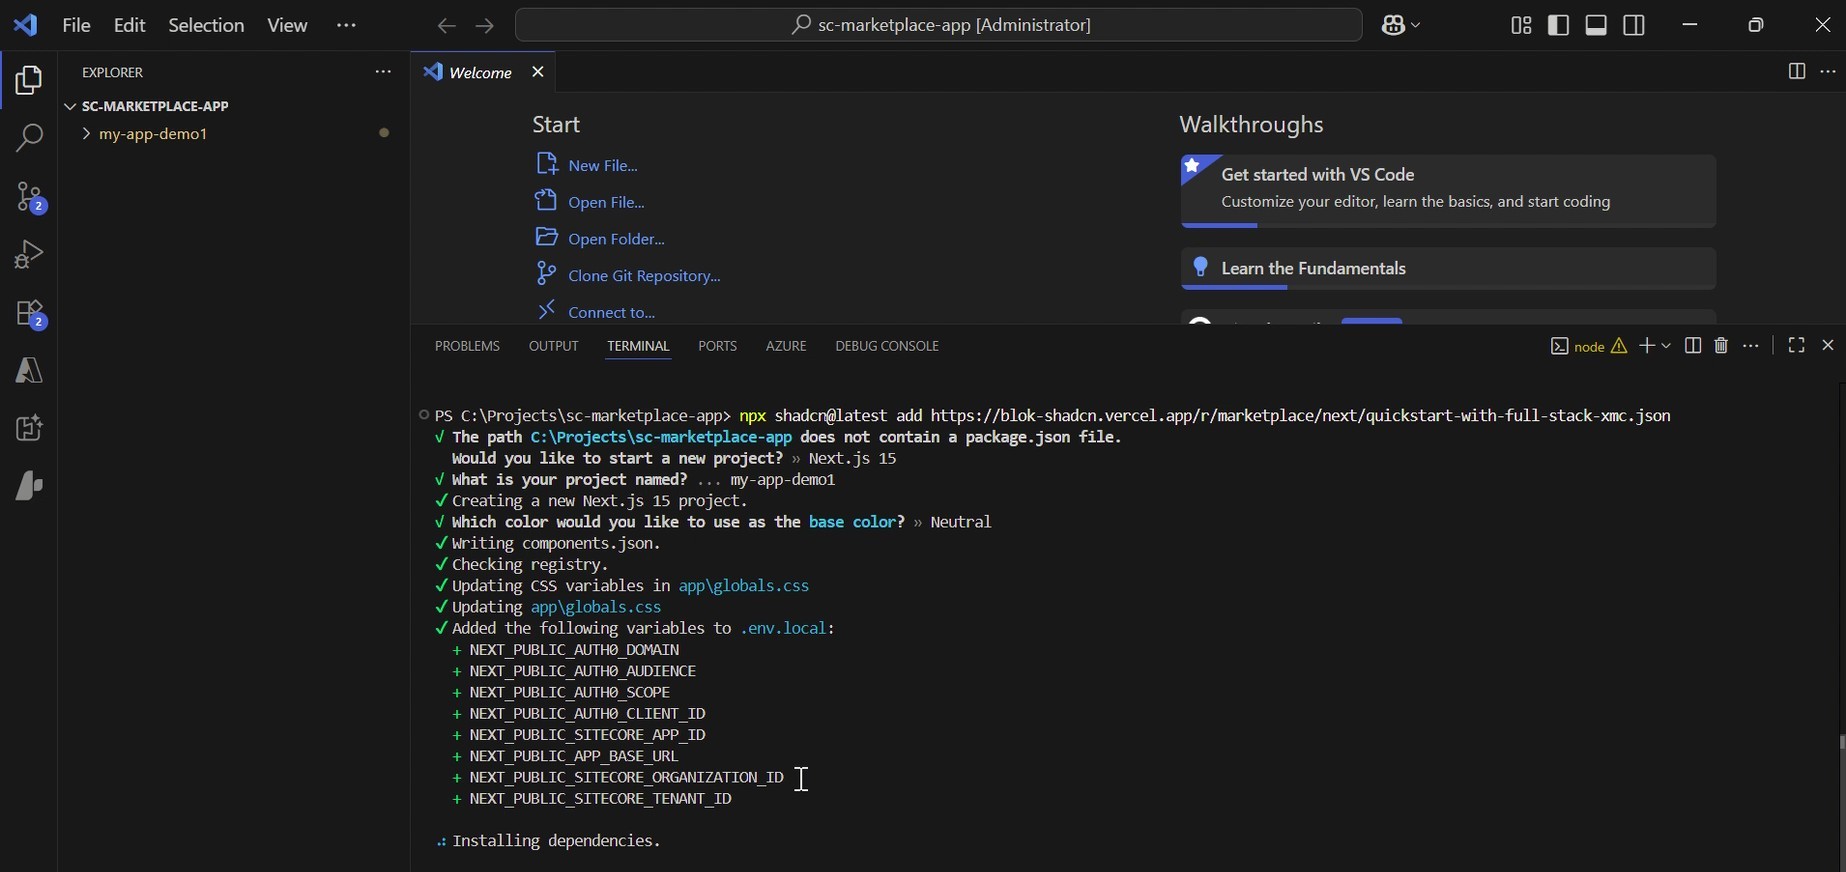1846x872 pixels.
Task: Open Learn the Fundamentals walkthrough
Action: pos(1448,269)
